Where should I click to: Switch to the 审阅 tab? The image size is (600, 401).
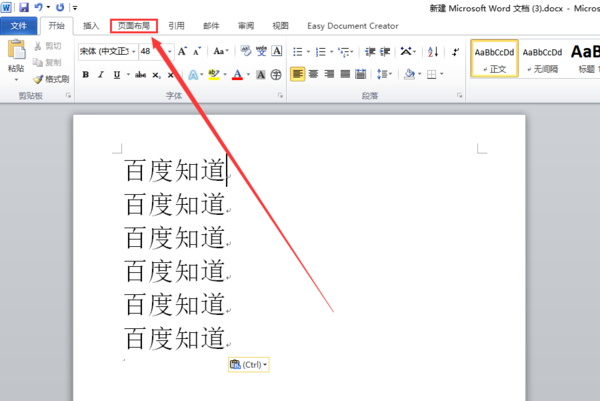[x=246, y=26]
